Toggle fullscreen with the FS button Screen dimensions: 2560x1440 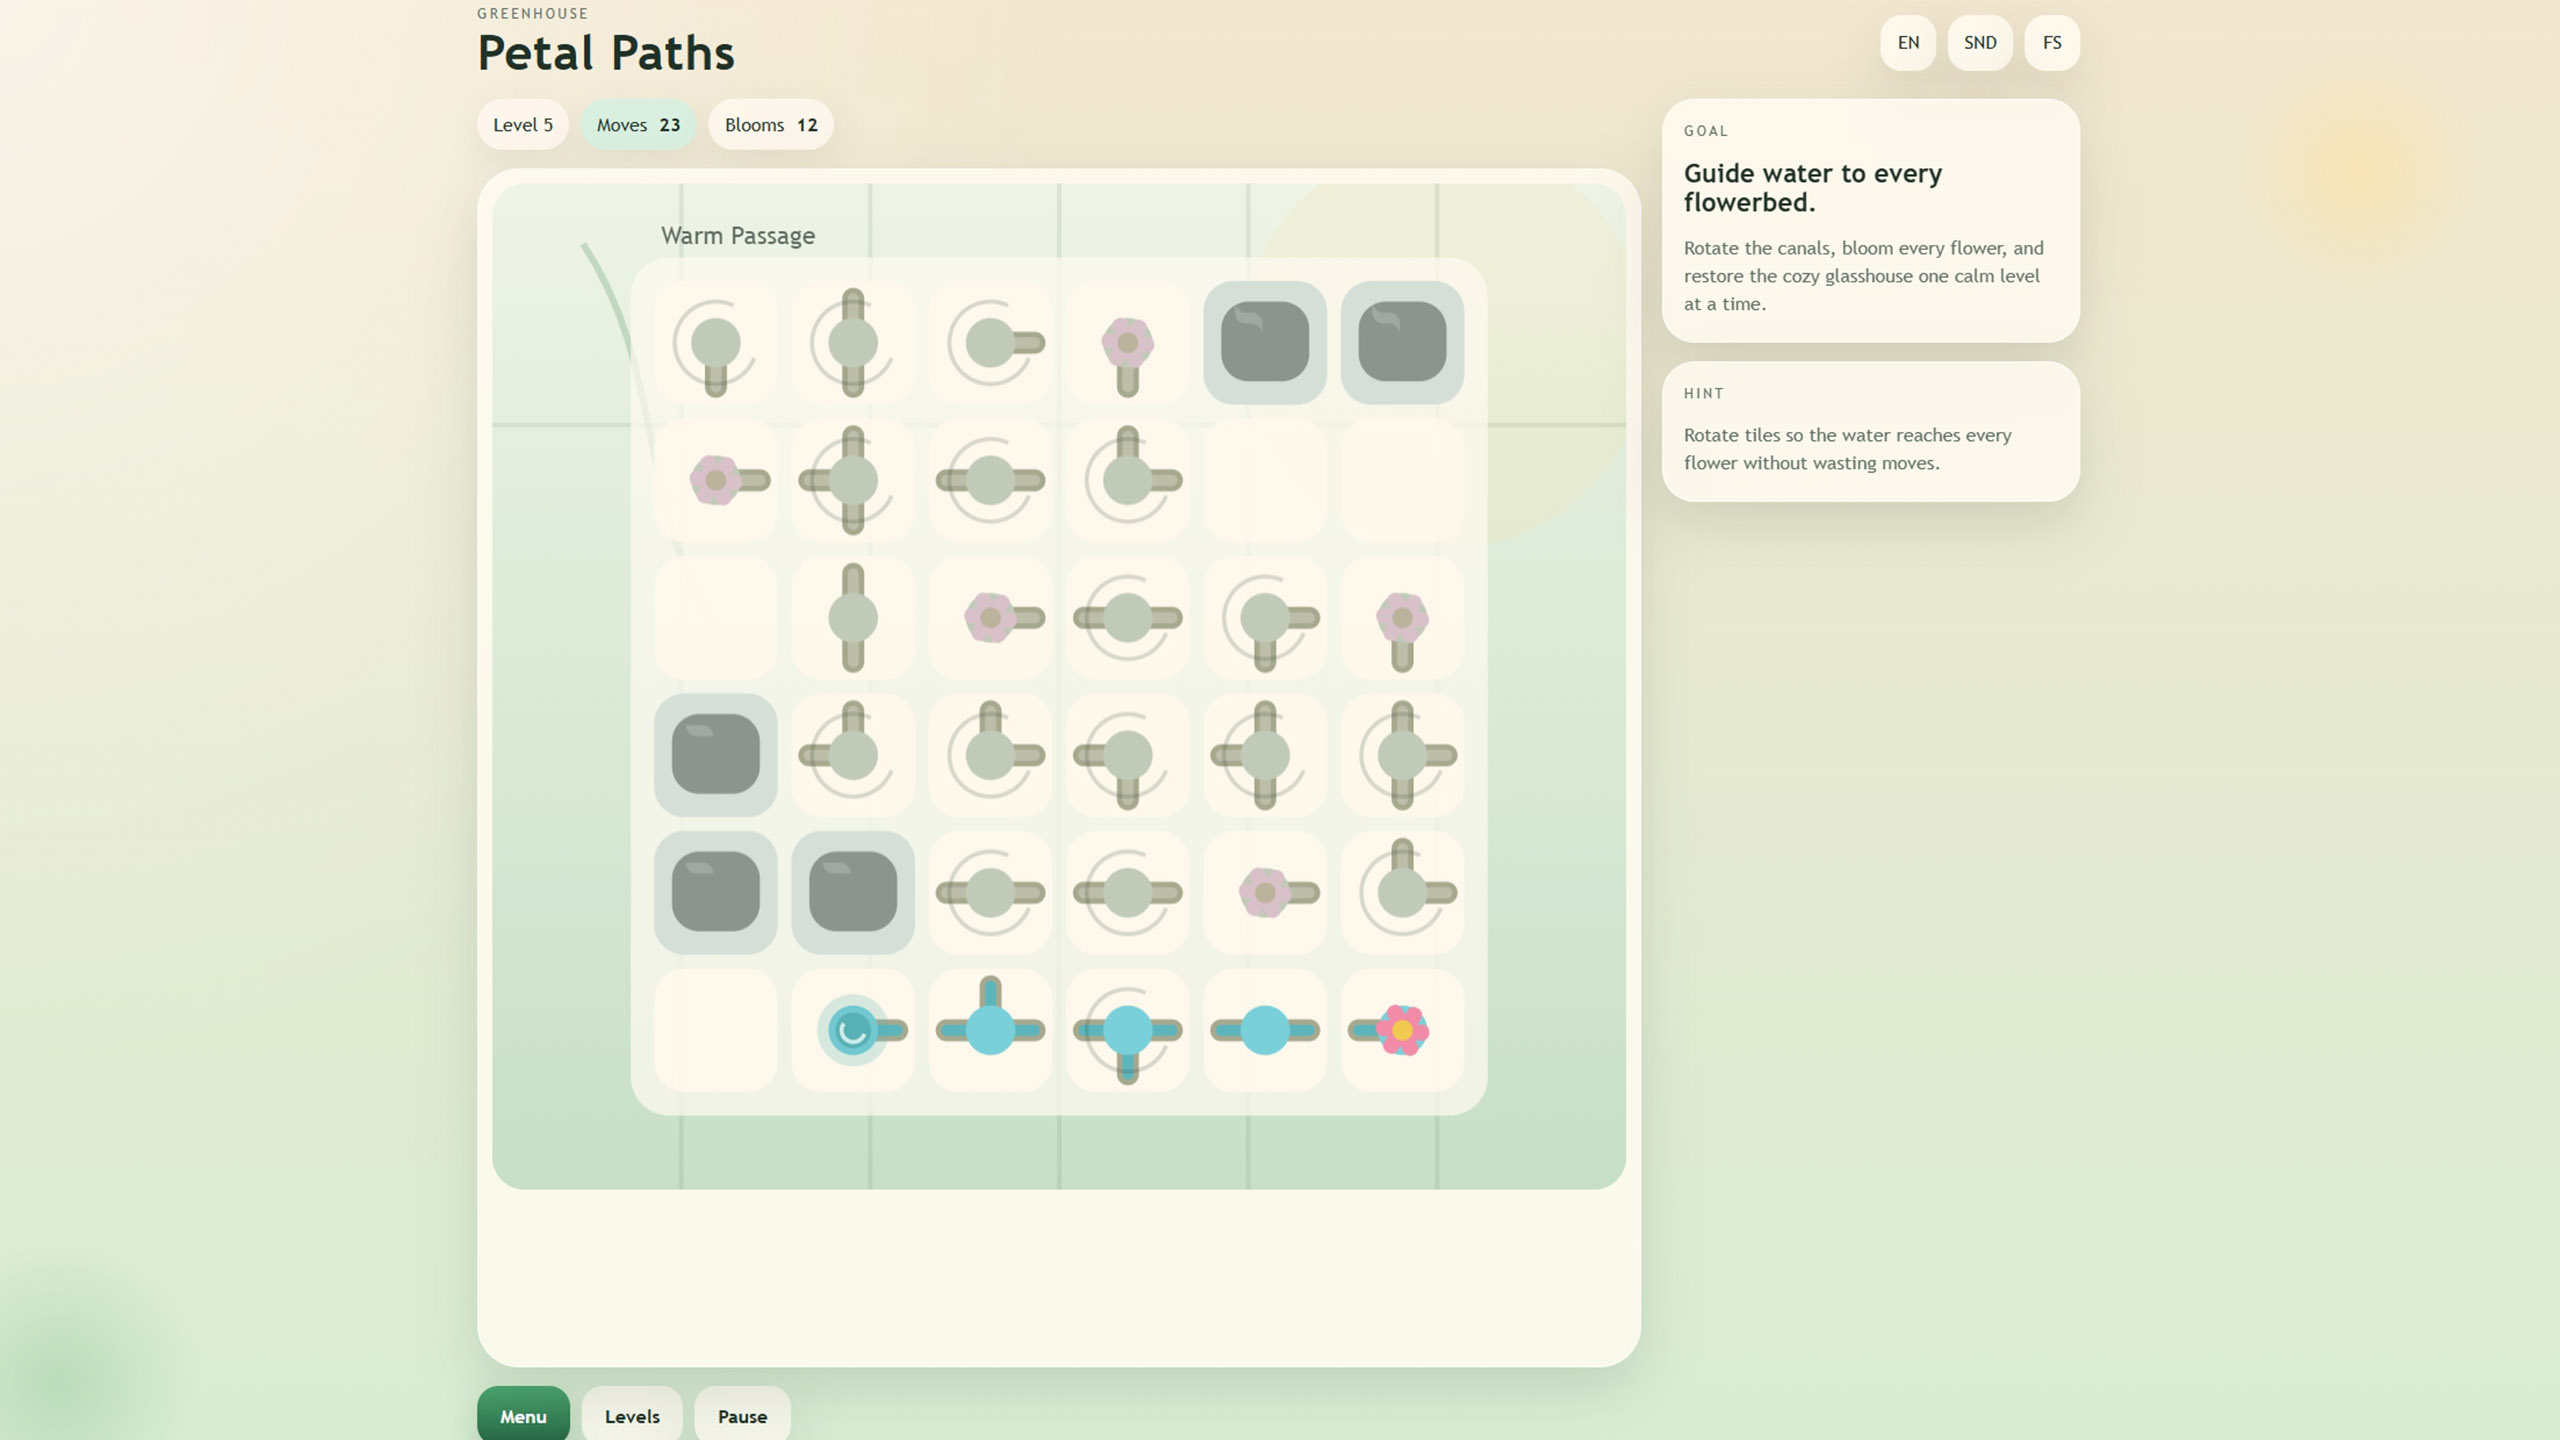click(2052, 43)
